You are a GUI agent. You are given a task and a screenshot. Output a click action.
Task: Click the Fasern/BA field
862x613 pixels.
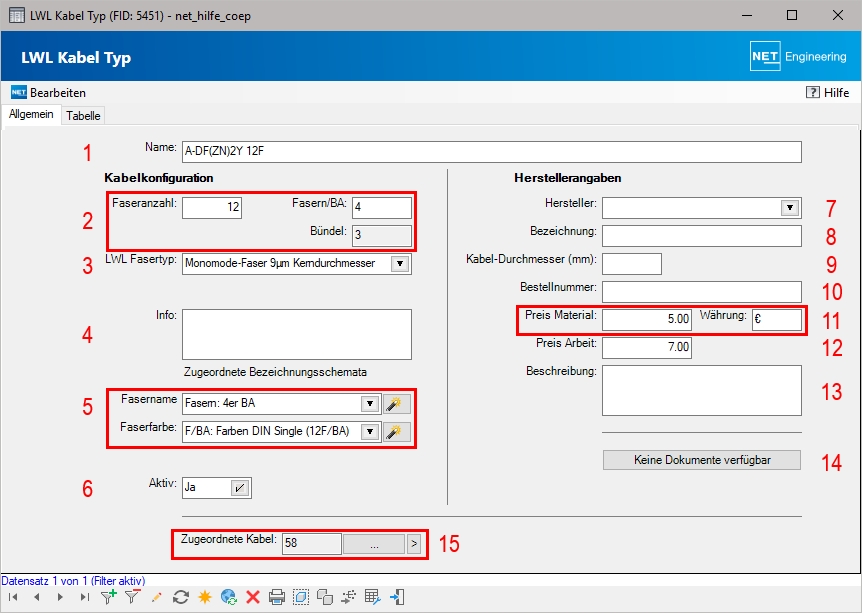382,207
